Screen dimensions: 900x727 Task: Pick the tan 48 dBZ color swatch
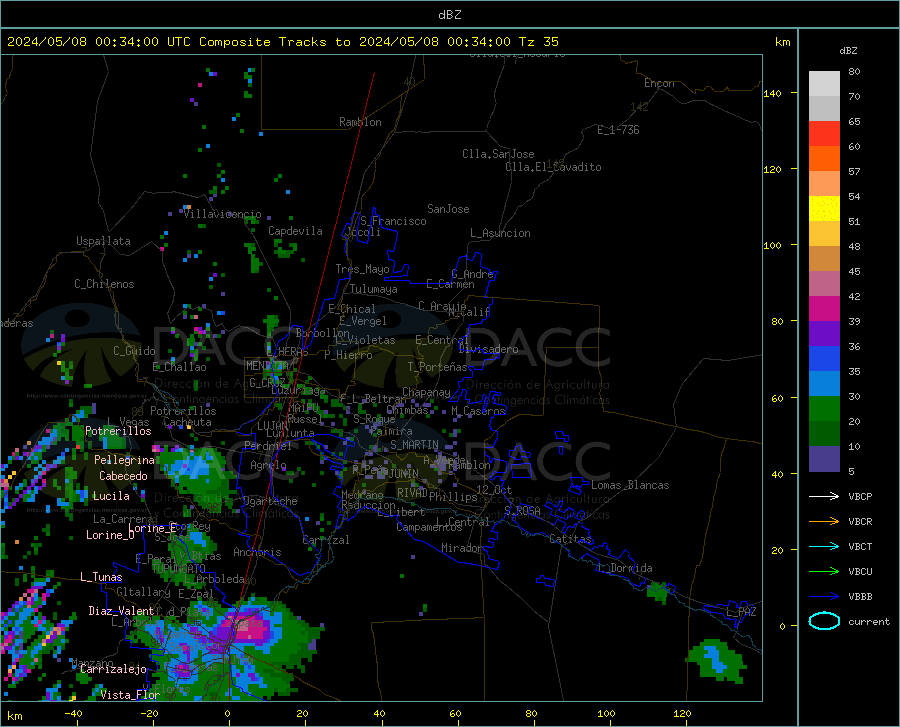[x=824, y=258]
